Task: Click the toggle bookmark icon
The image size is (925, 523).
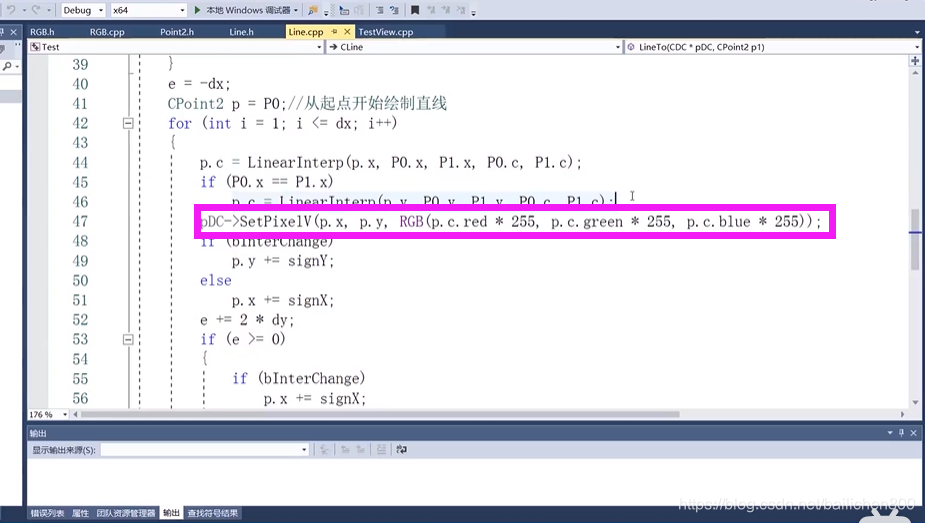Action: point(415,10)
